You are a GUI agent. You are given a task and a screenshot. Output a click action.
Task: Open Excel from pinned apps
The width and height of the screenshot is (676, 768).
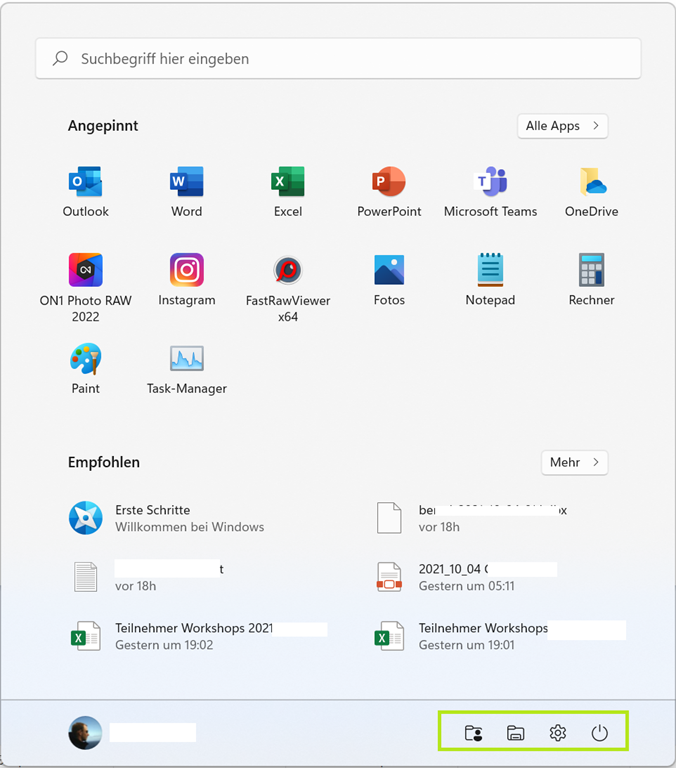pyautogui.click(x=288, y=184)
